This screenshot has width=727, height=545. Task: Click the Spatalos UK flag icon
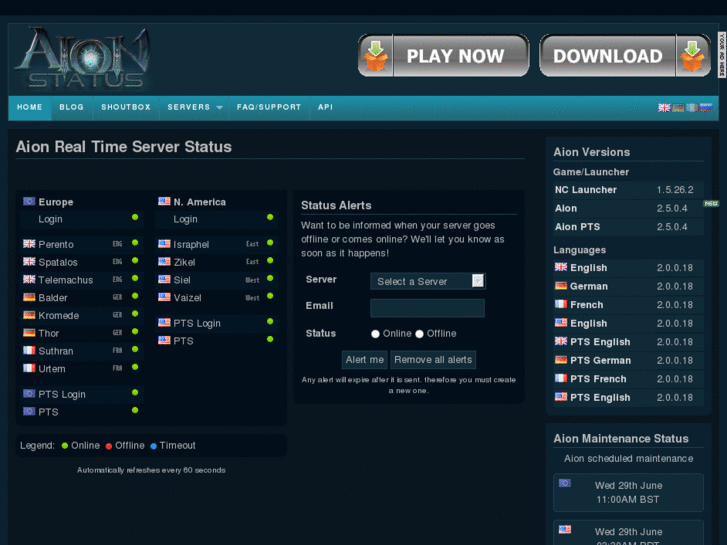29,262
